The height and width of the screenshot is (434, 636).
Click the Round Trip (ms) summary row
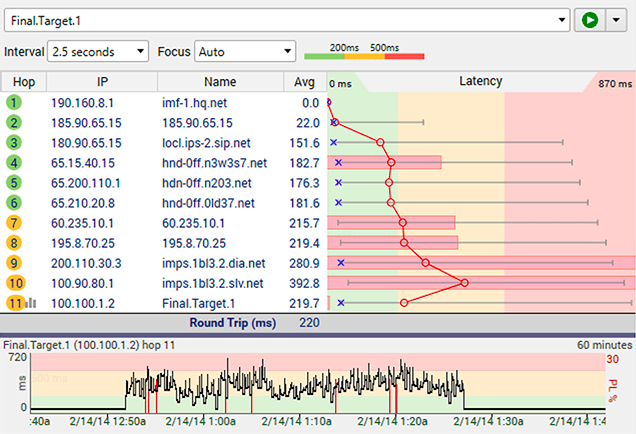click(318, 323)
